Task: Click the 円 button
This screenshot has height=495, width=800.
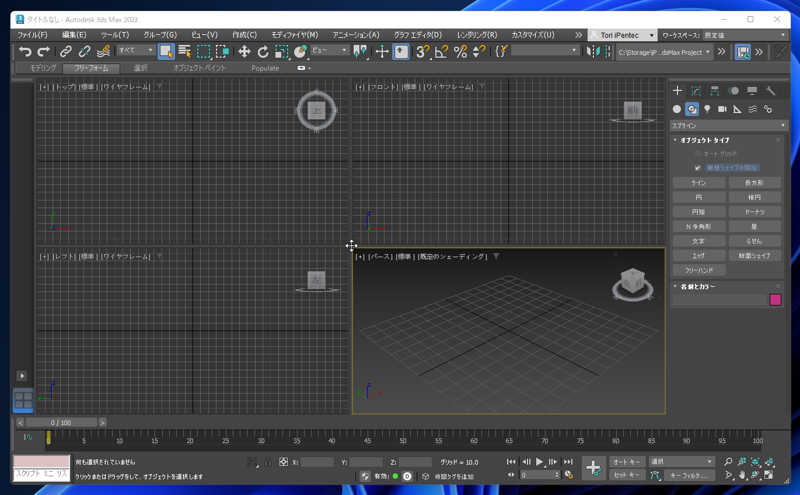Action: (x=699, y=197)
